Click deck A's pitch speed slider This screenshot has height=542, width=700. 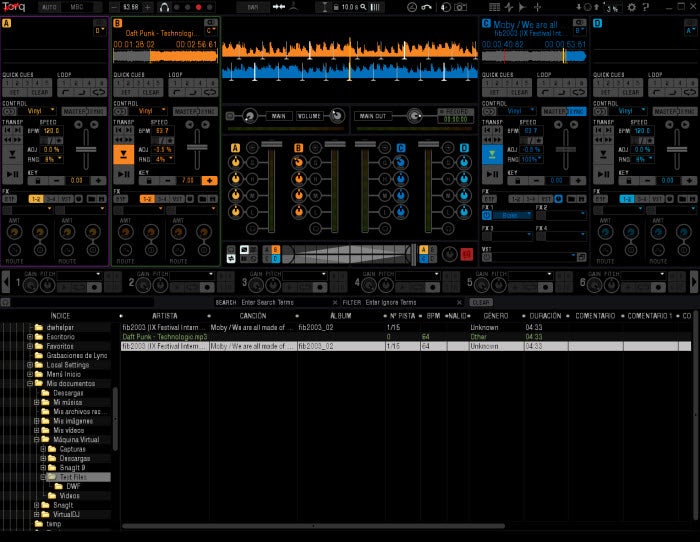(x=87, y=150)
